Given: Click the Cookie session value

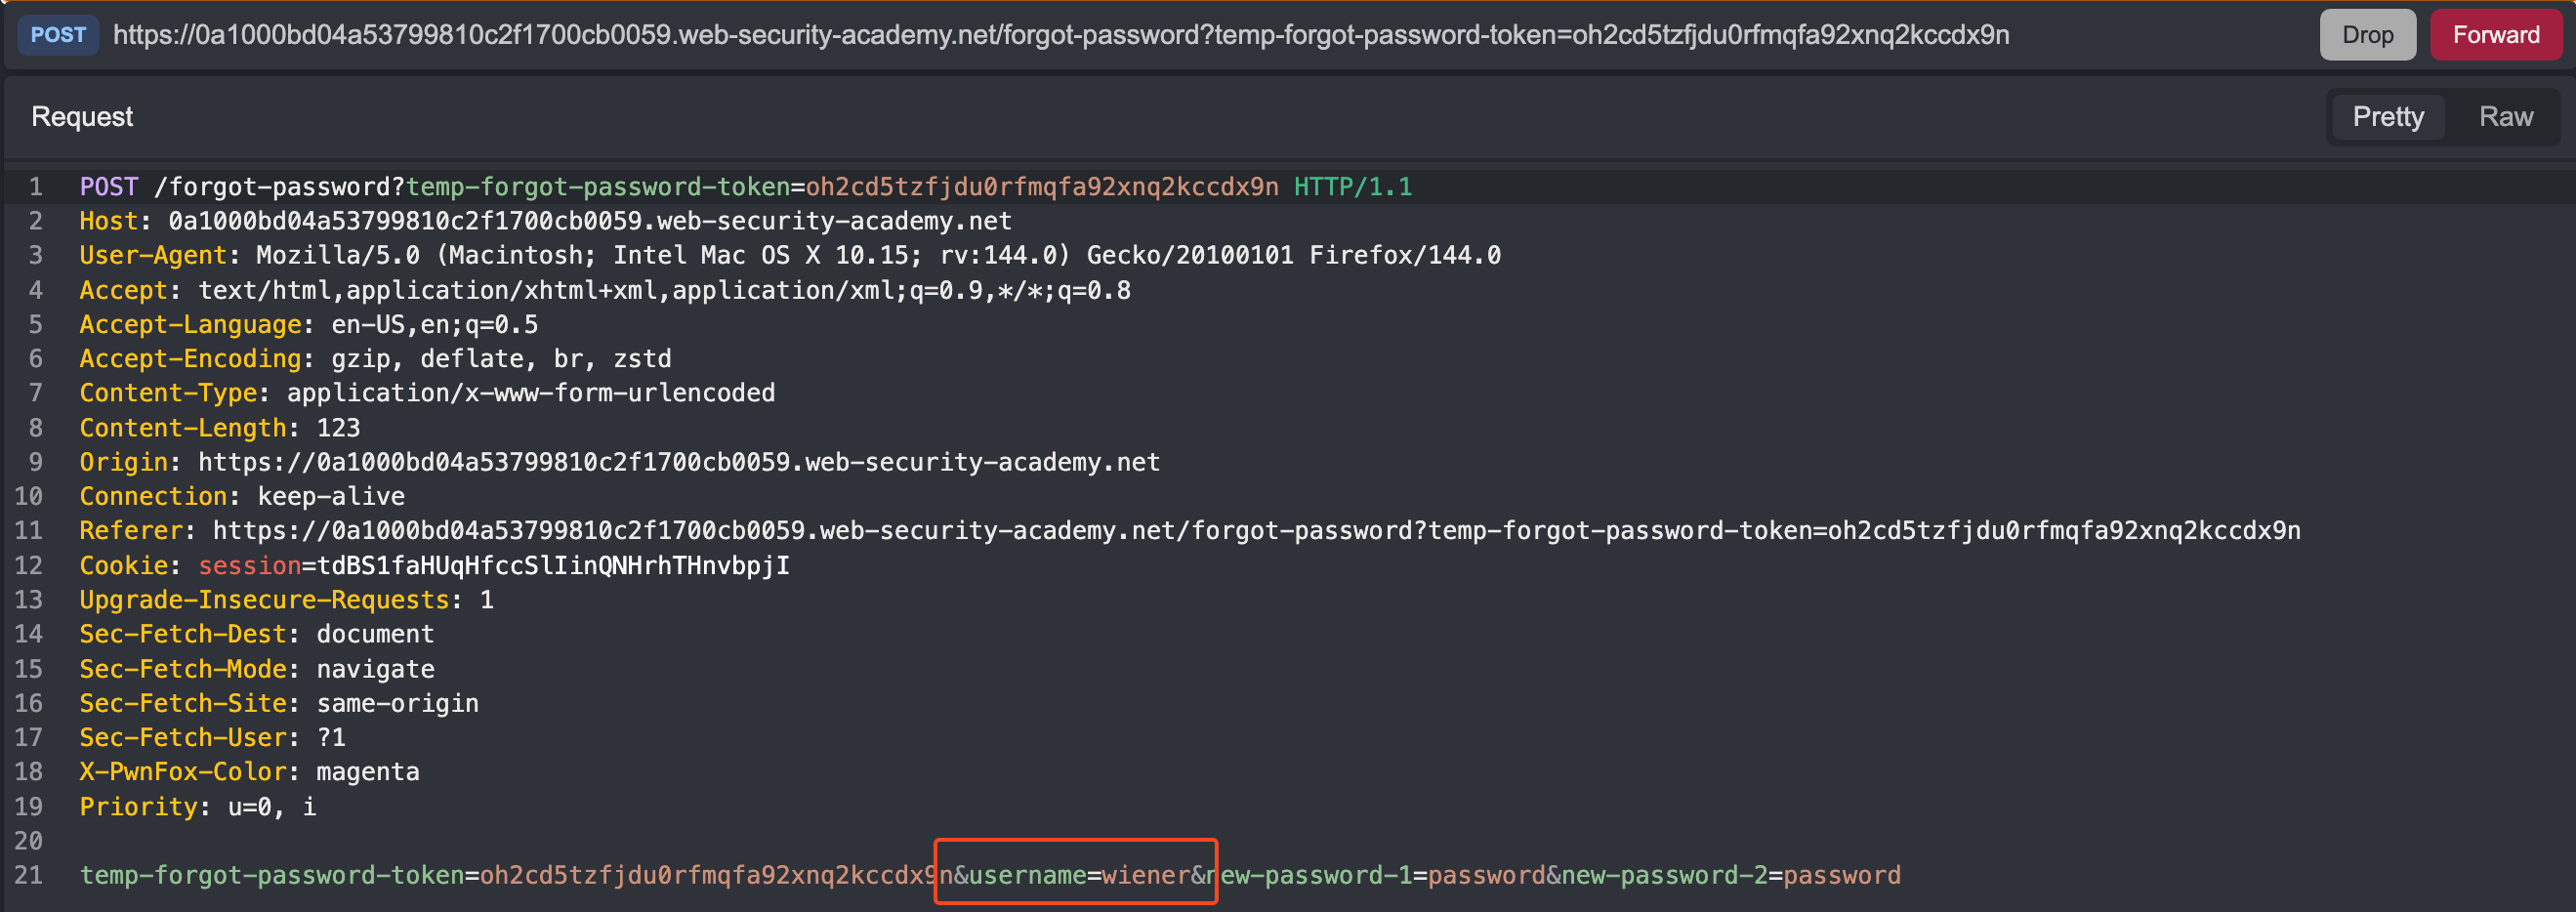Looking at the screenshot, I should click(553, 566).
